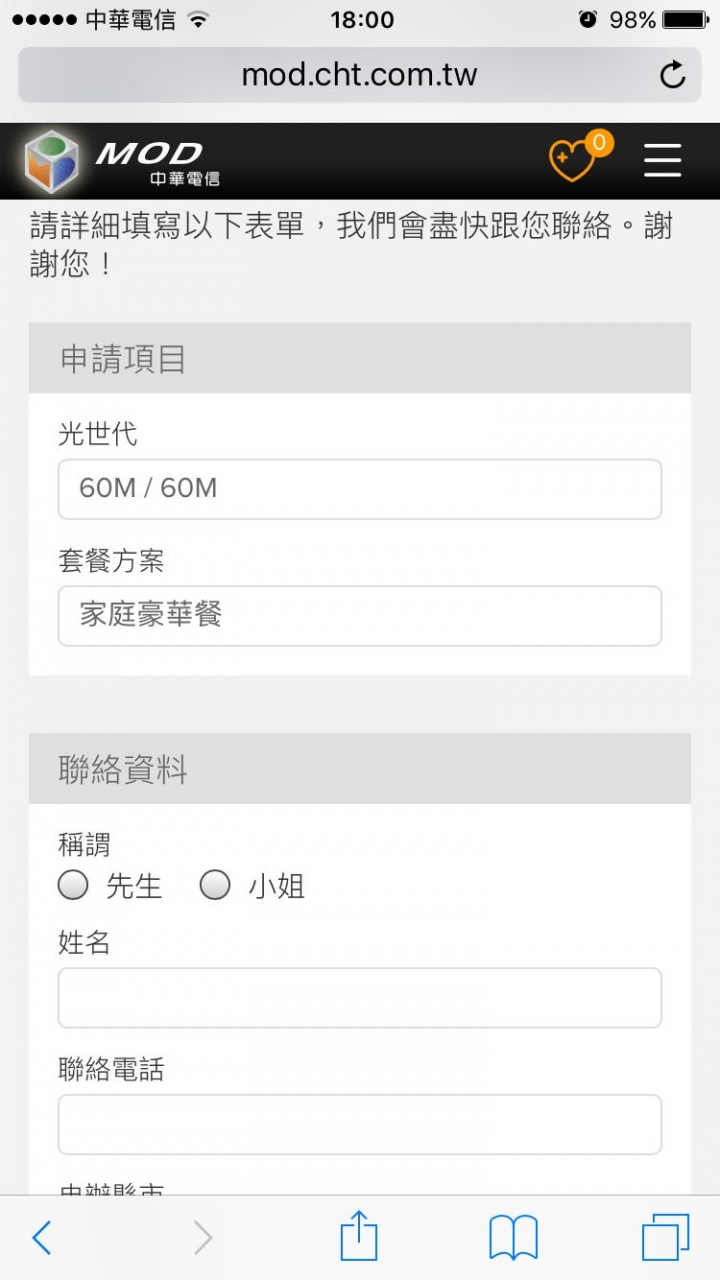The width and height of the screenshot is (720, 1280).
Task: Reload the page with refresh icon
Action: (x=672, y=75)
